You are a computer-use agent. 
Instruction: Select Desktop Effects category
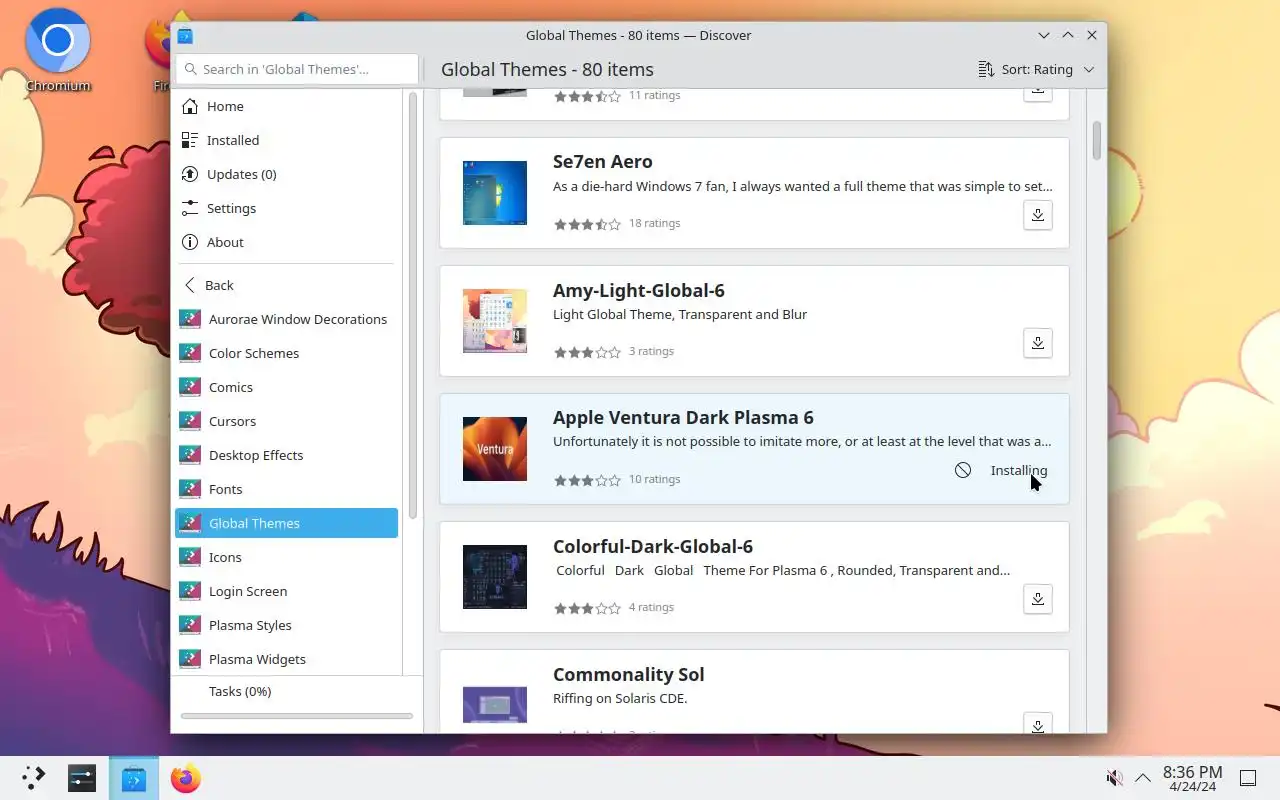coord(287,455)
